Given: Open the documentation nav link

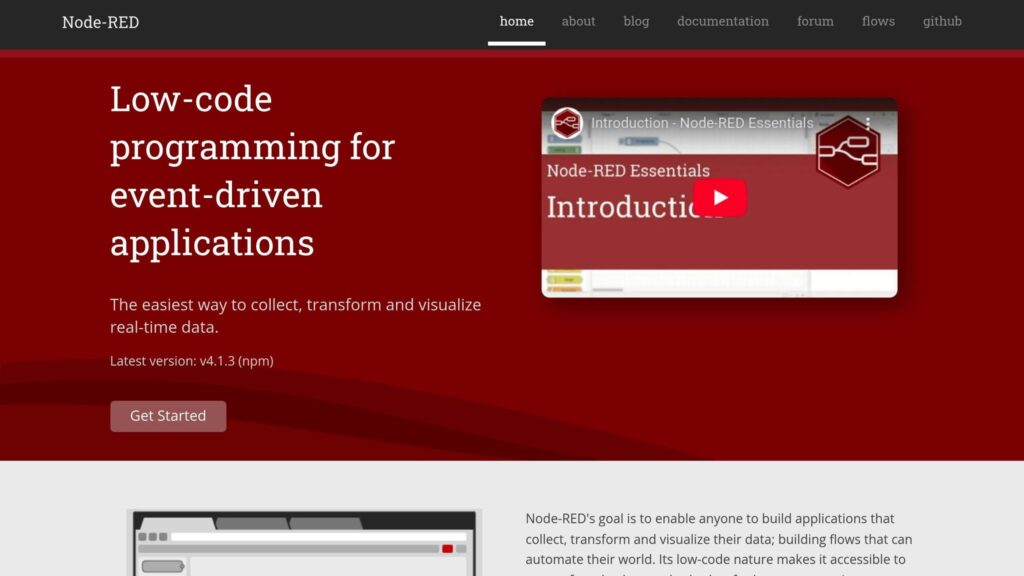Looking at the screenshot, I should pos(723,22).
